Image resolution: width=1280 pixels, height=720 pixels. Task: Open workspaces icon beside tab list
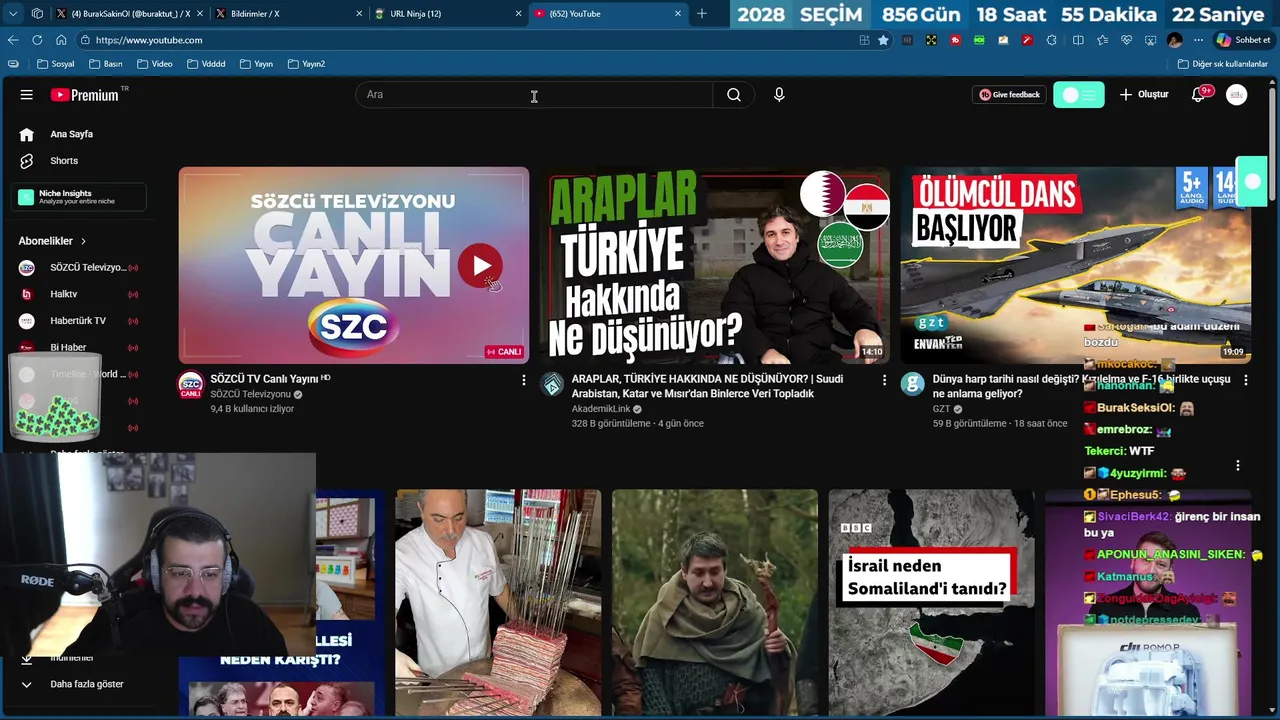click(37, 14)
